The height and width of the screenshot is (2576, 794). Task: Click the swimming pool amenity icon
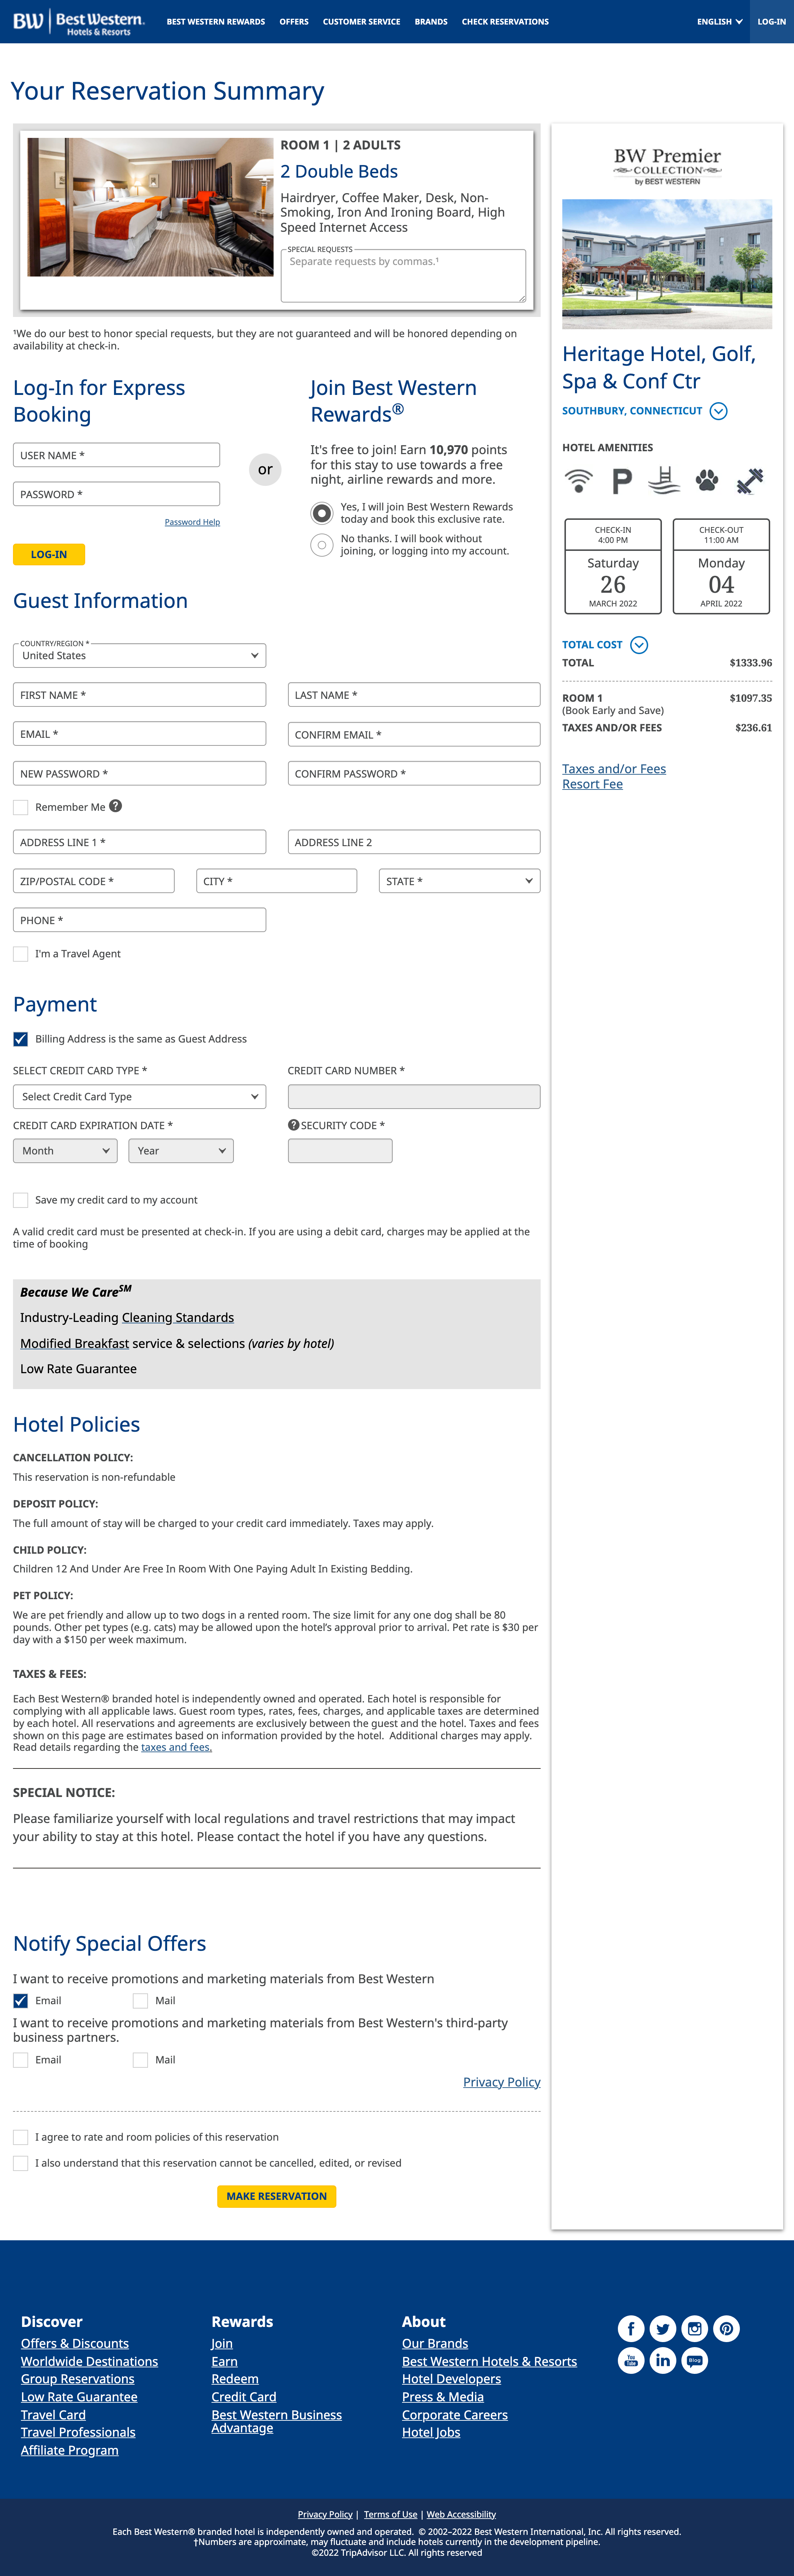pos(663,481)
